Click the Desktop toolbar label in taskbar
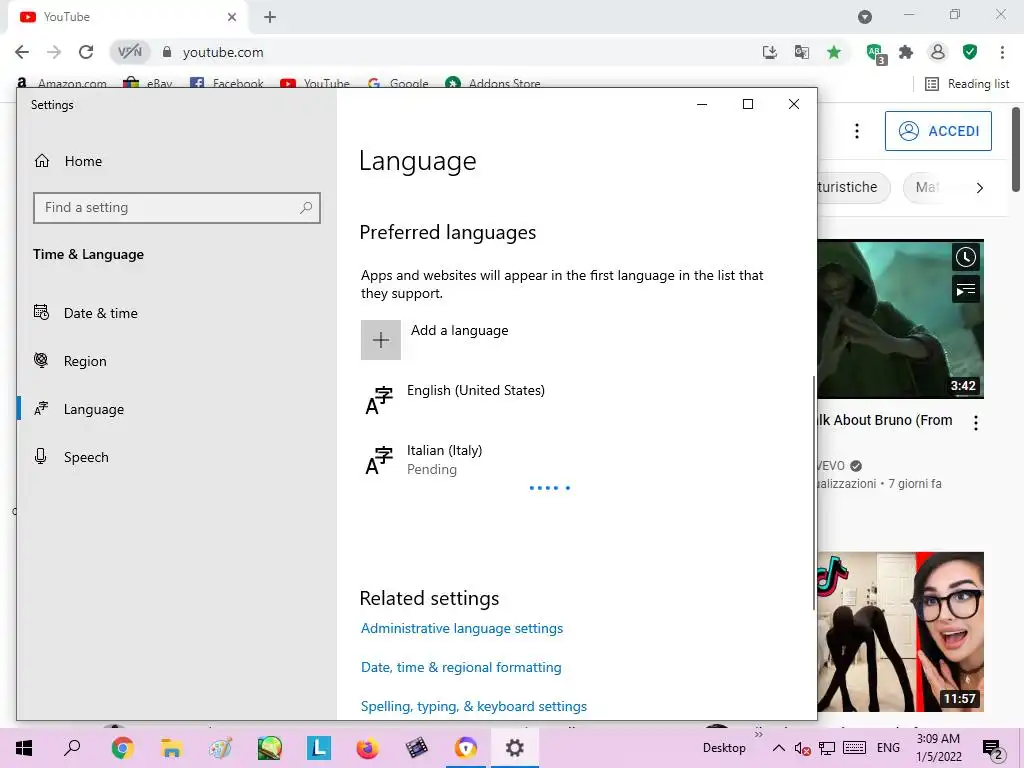This screenshot has height=768, width=1024. pyautogui.click(x=724, y=748)
